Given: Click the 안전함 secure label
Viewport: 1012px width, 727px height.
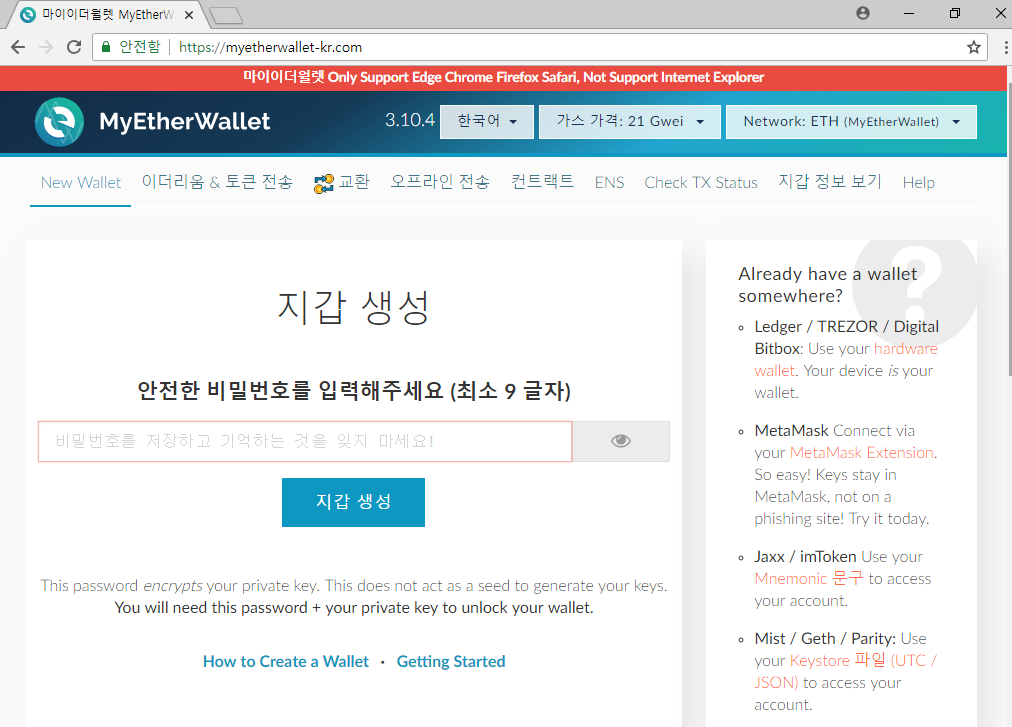Looking at the screenshot, I should (139, 46).
